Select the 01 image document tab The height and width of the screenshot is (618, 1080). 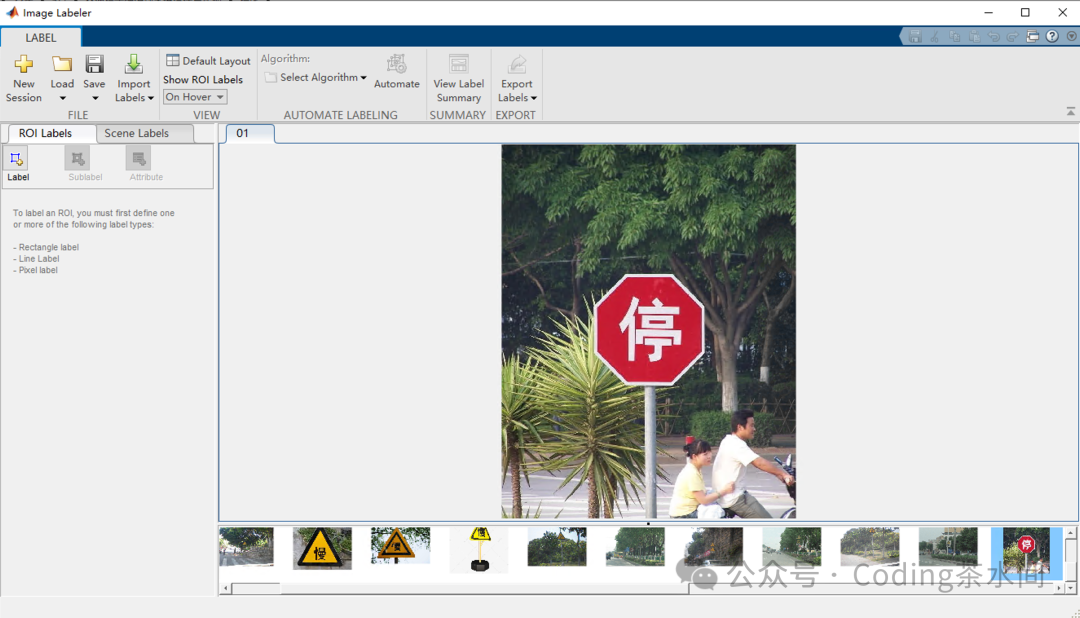tap(249, 133)
